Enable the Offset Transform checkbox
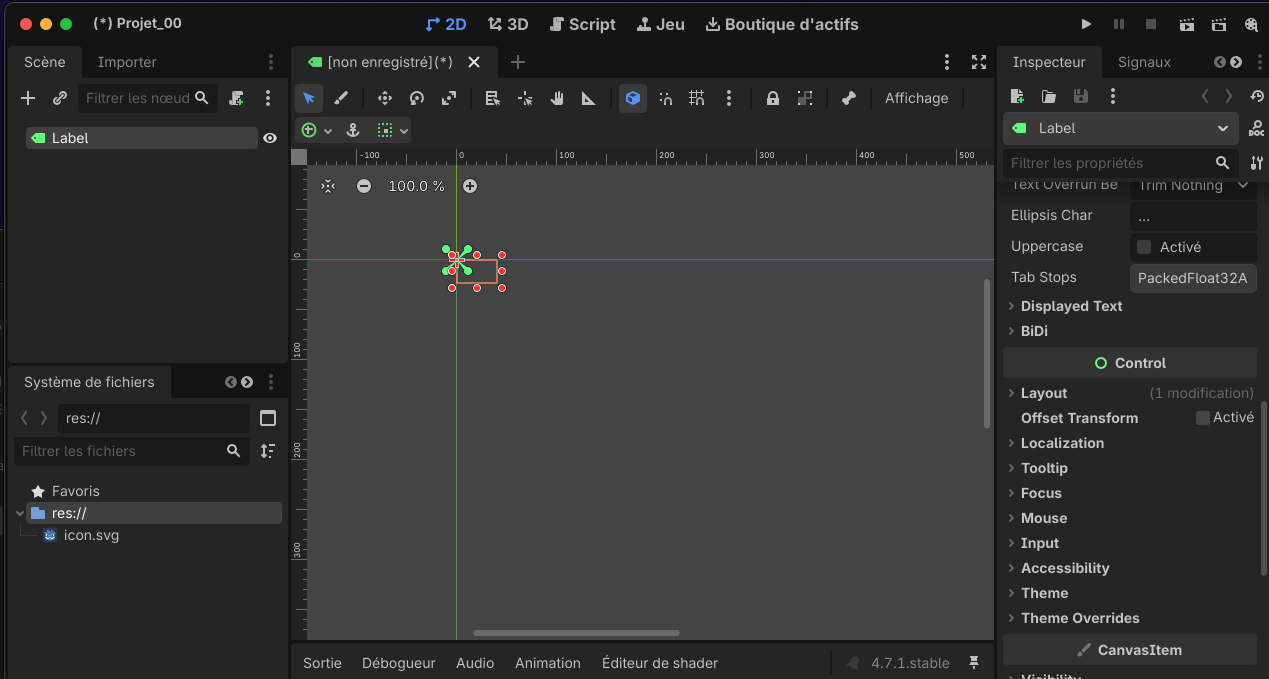The height and width of the screenshot is (679, 1269). click(1203, 418)
